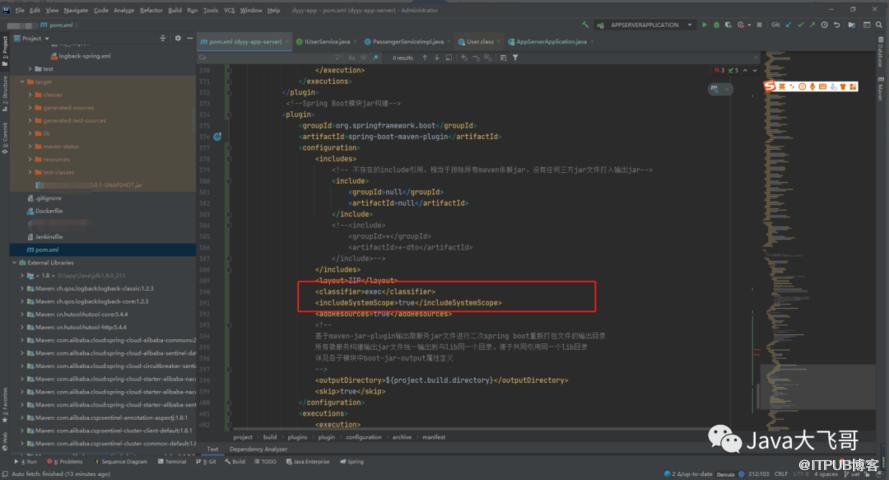Toggle the Terminal tool window at bottom
The image size is (889, 480).
(174, 462)
